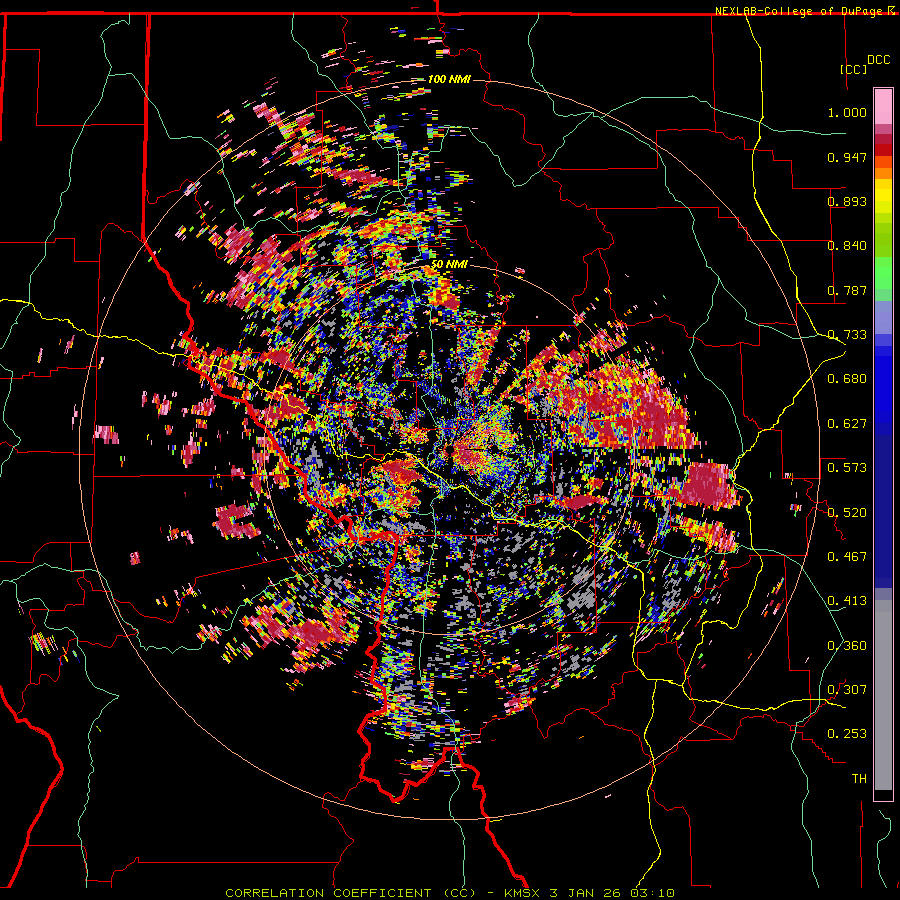Click the CORRELATION COEFFICIENT (CC) caption text
This screenshot has width=900, height=900.
350,893
